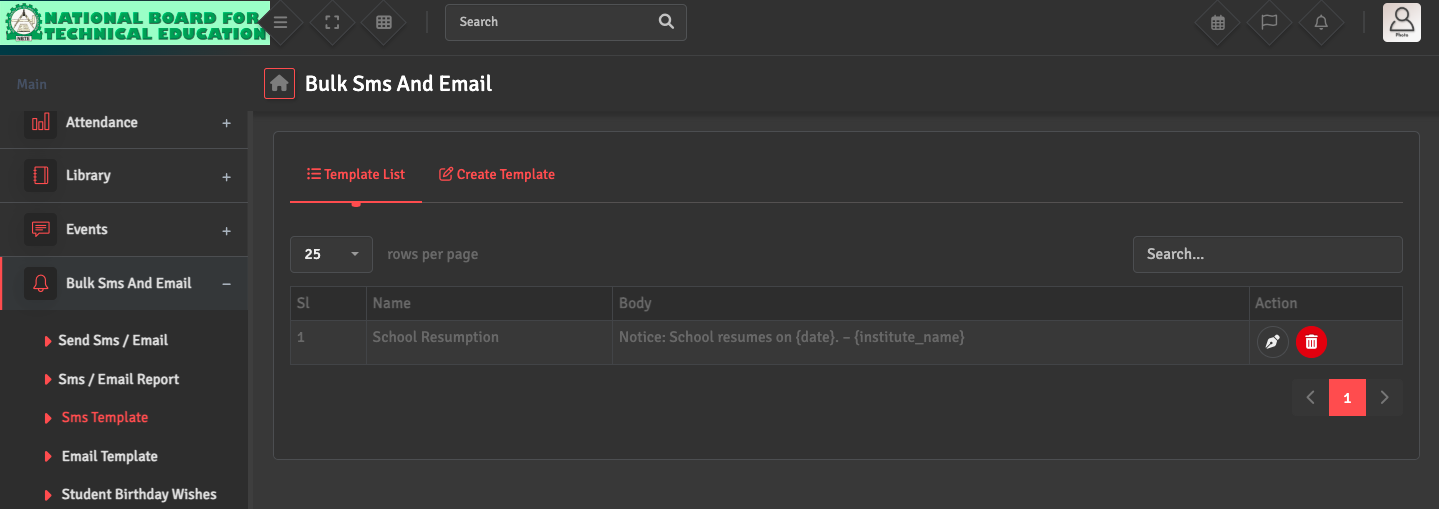This screenshot has height=509, width=1439.
Task: Edit the School Resumption template
Action: pos(1272,342)
